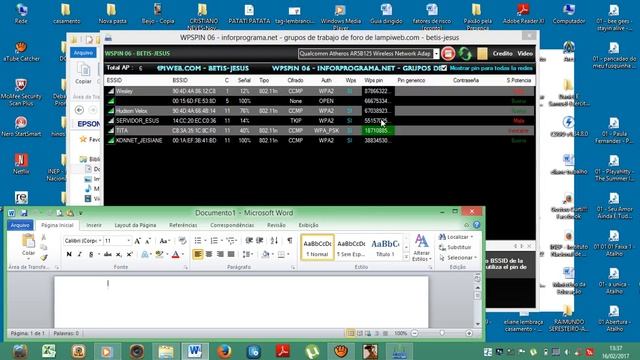
Task: Click the red font color button
Action: (x=176, y=254)
